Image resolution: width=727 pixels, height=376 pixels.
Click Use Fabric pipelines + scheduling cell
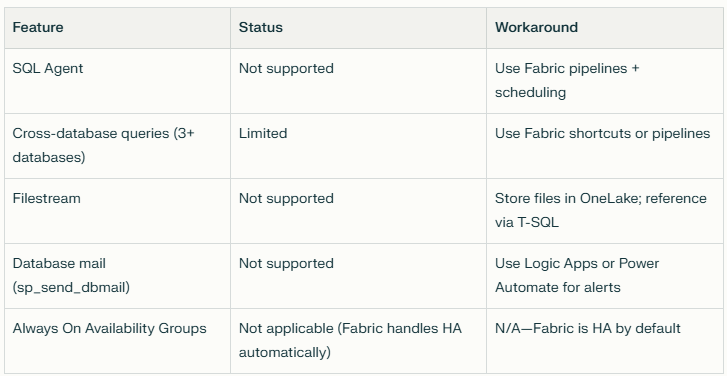point(605,81)
